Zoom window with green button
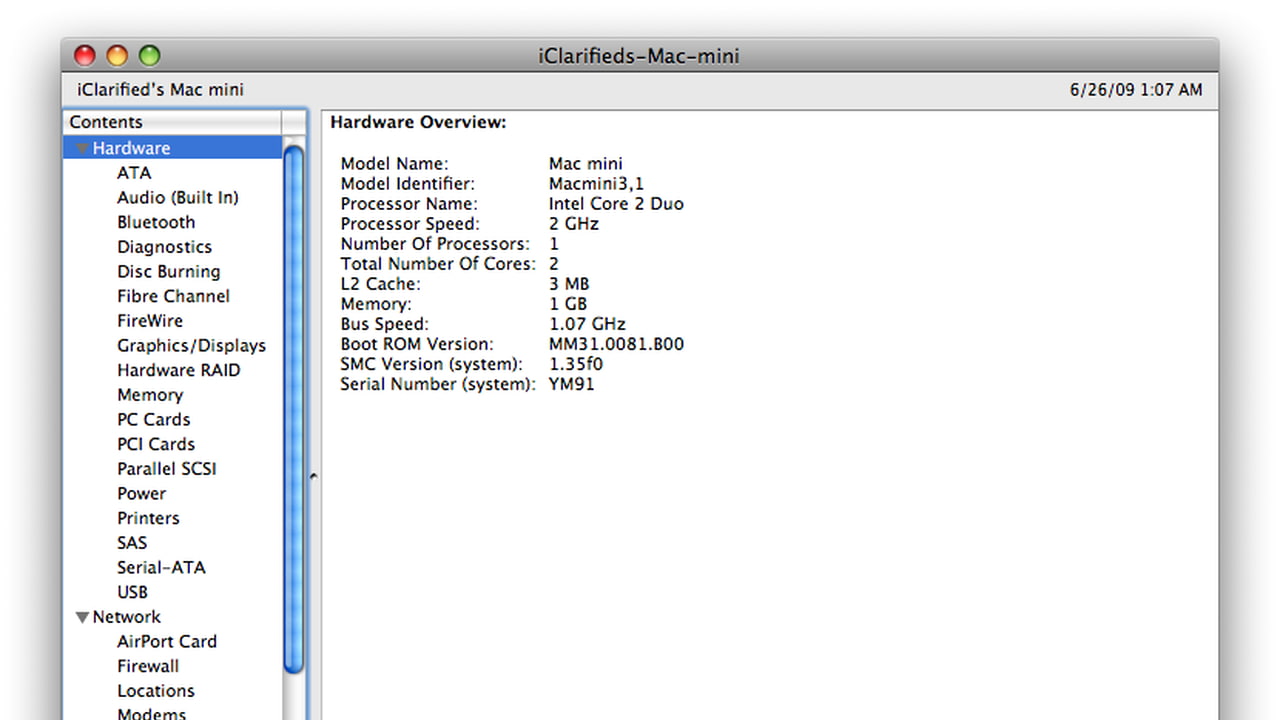The image size is (1280, 720). (149, 56)
